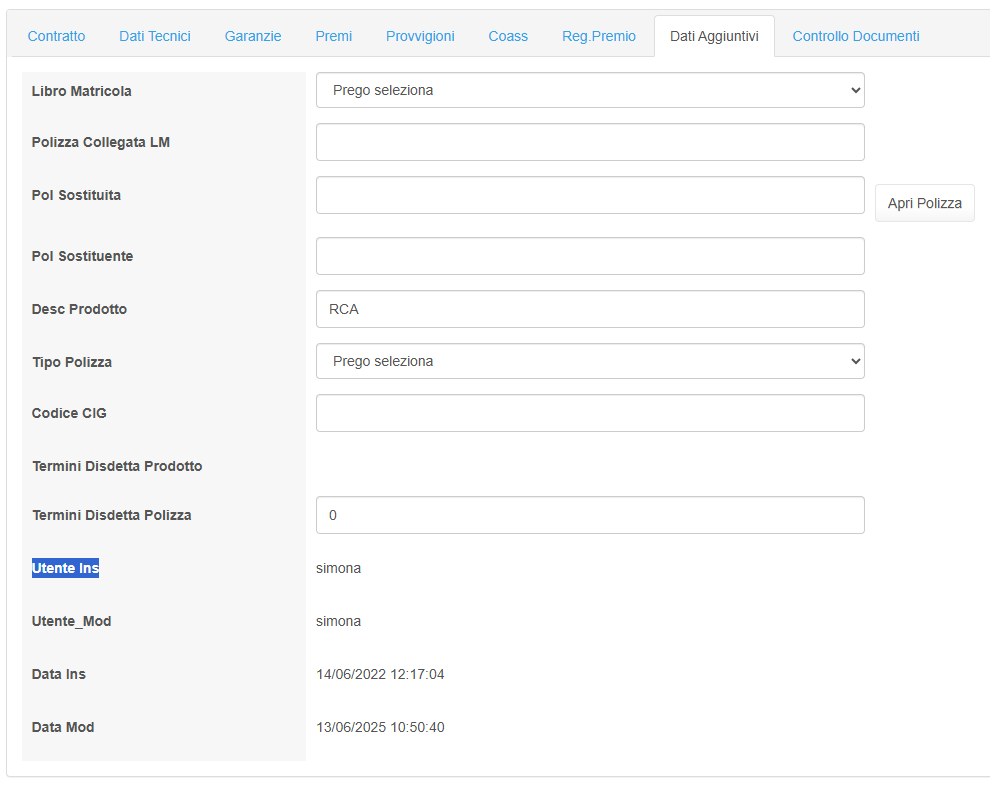Focus the Codice CIG input field
Screen dimensions: 990x786
click(590, 414)
